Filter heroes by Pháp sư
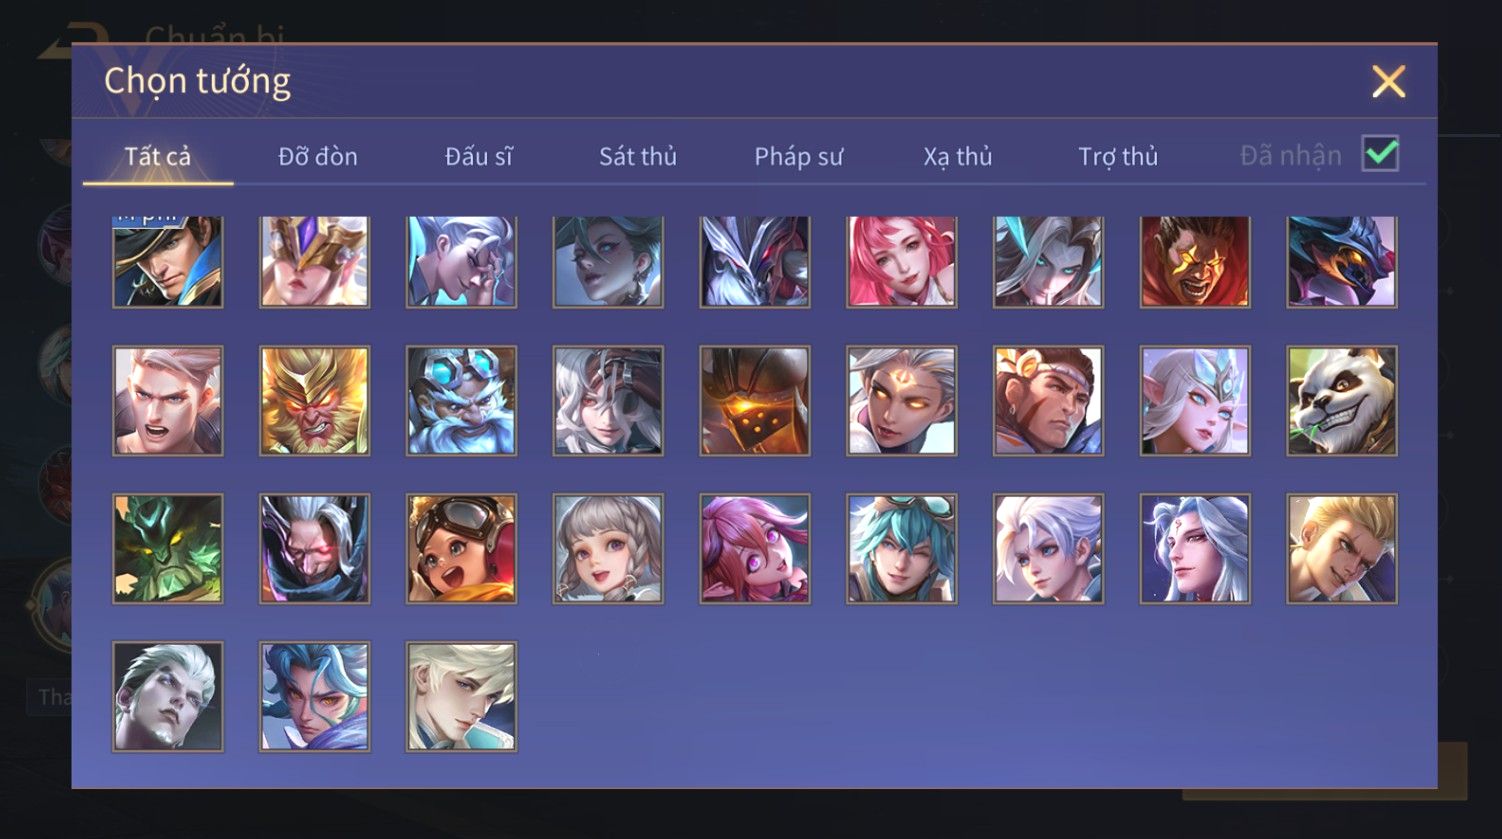Viewport: 1502px width, 839px height. pyautogui.click(x=798, y=157)
